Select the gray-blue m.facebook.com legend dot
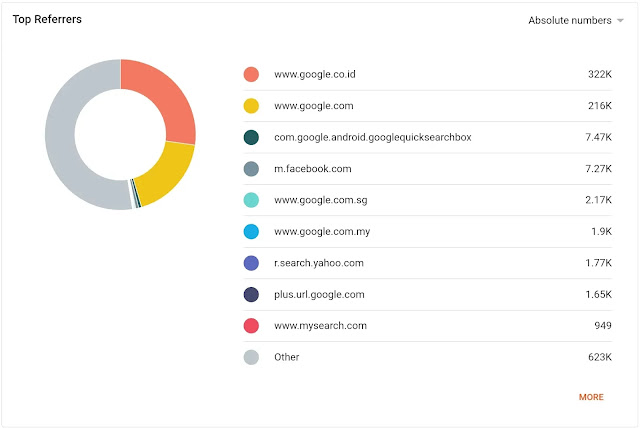 pyautogui.click(x=251, y=169)
